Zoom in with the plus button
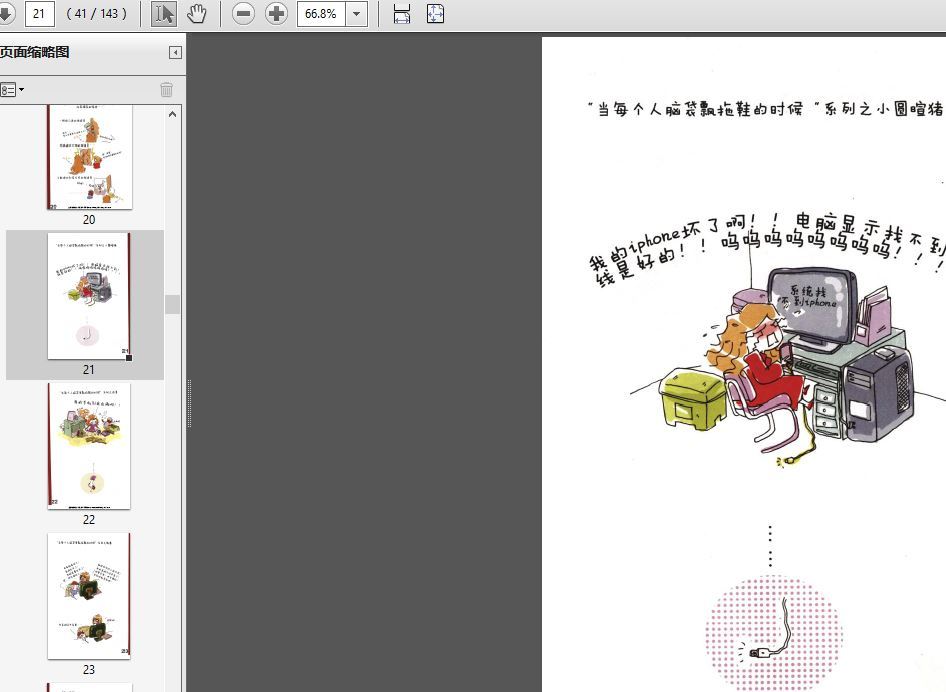Screen dimensions: 946x692 [276, 13]
